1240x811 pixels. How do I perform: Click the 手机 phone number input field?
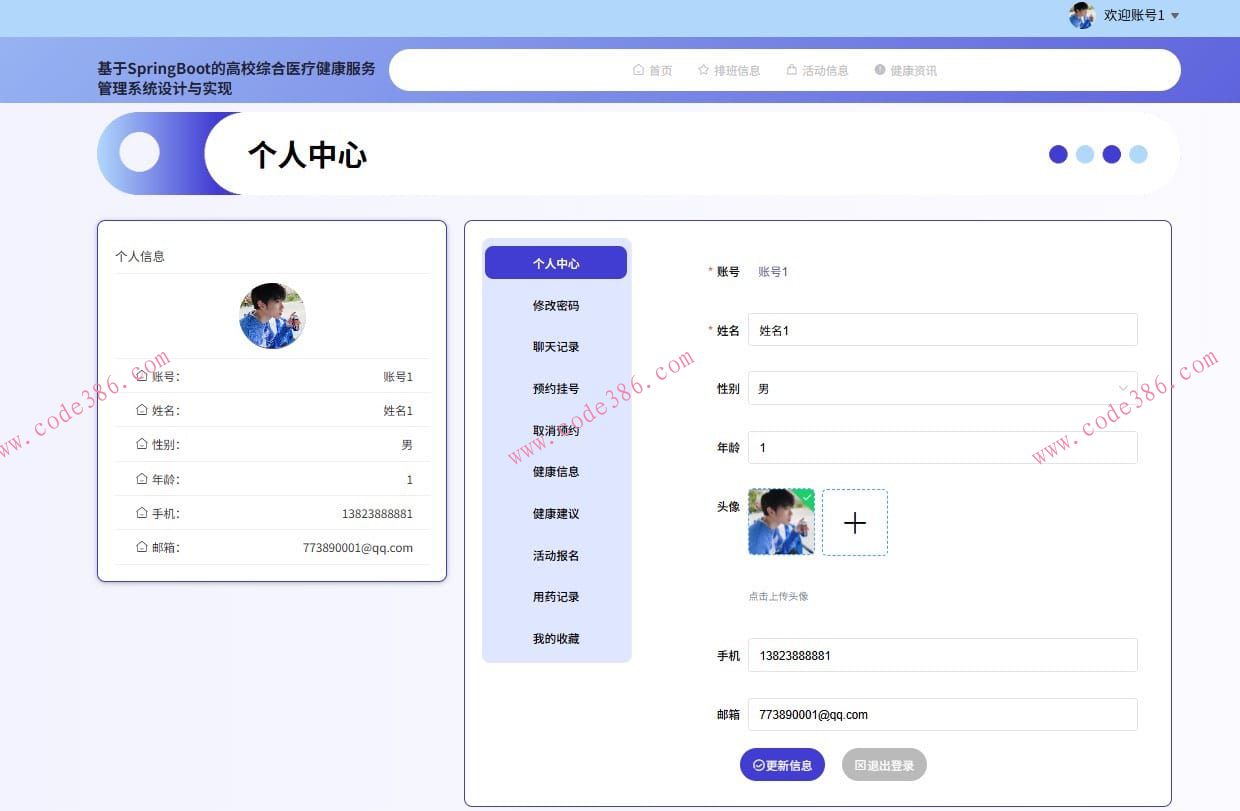pyautogui.click(x=943, y=655)
